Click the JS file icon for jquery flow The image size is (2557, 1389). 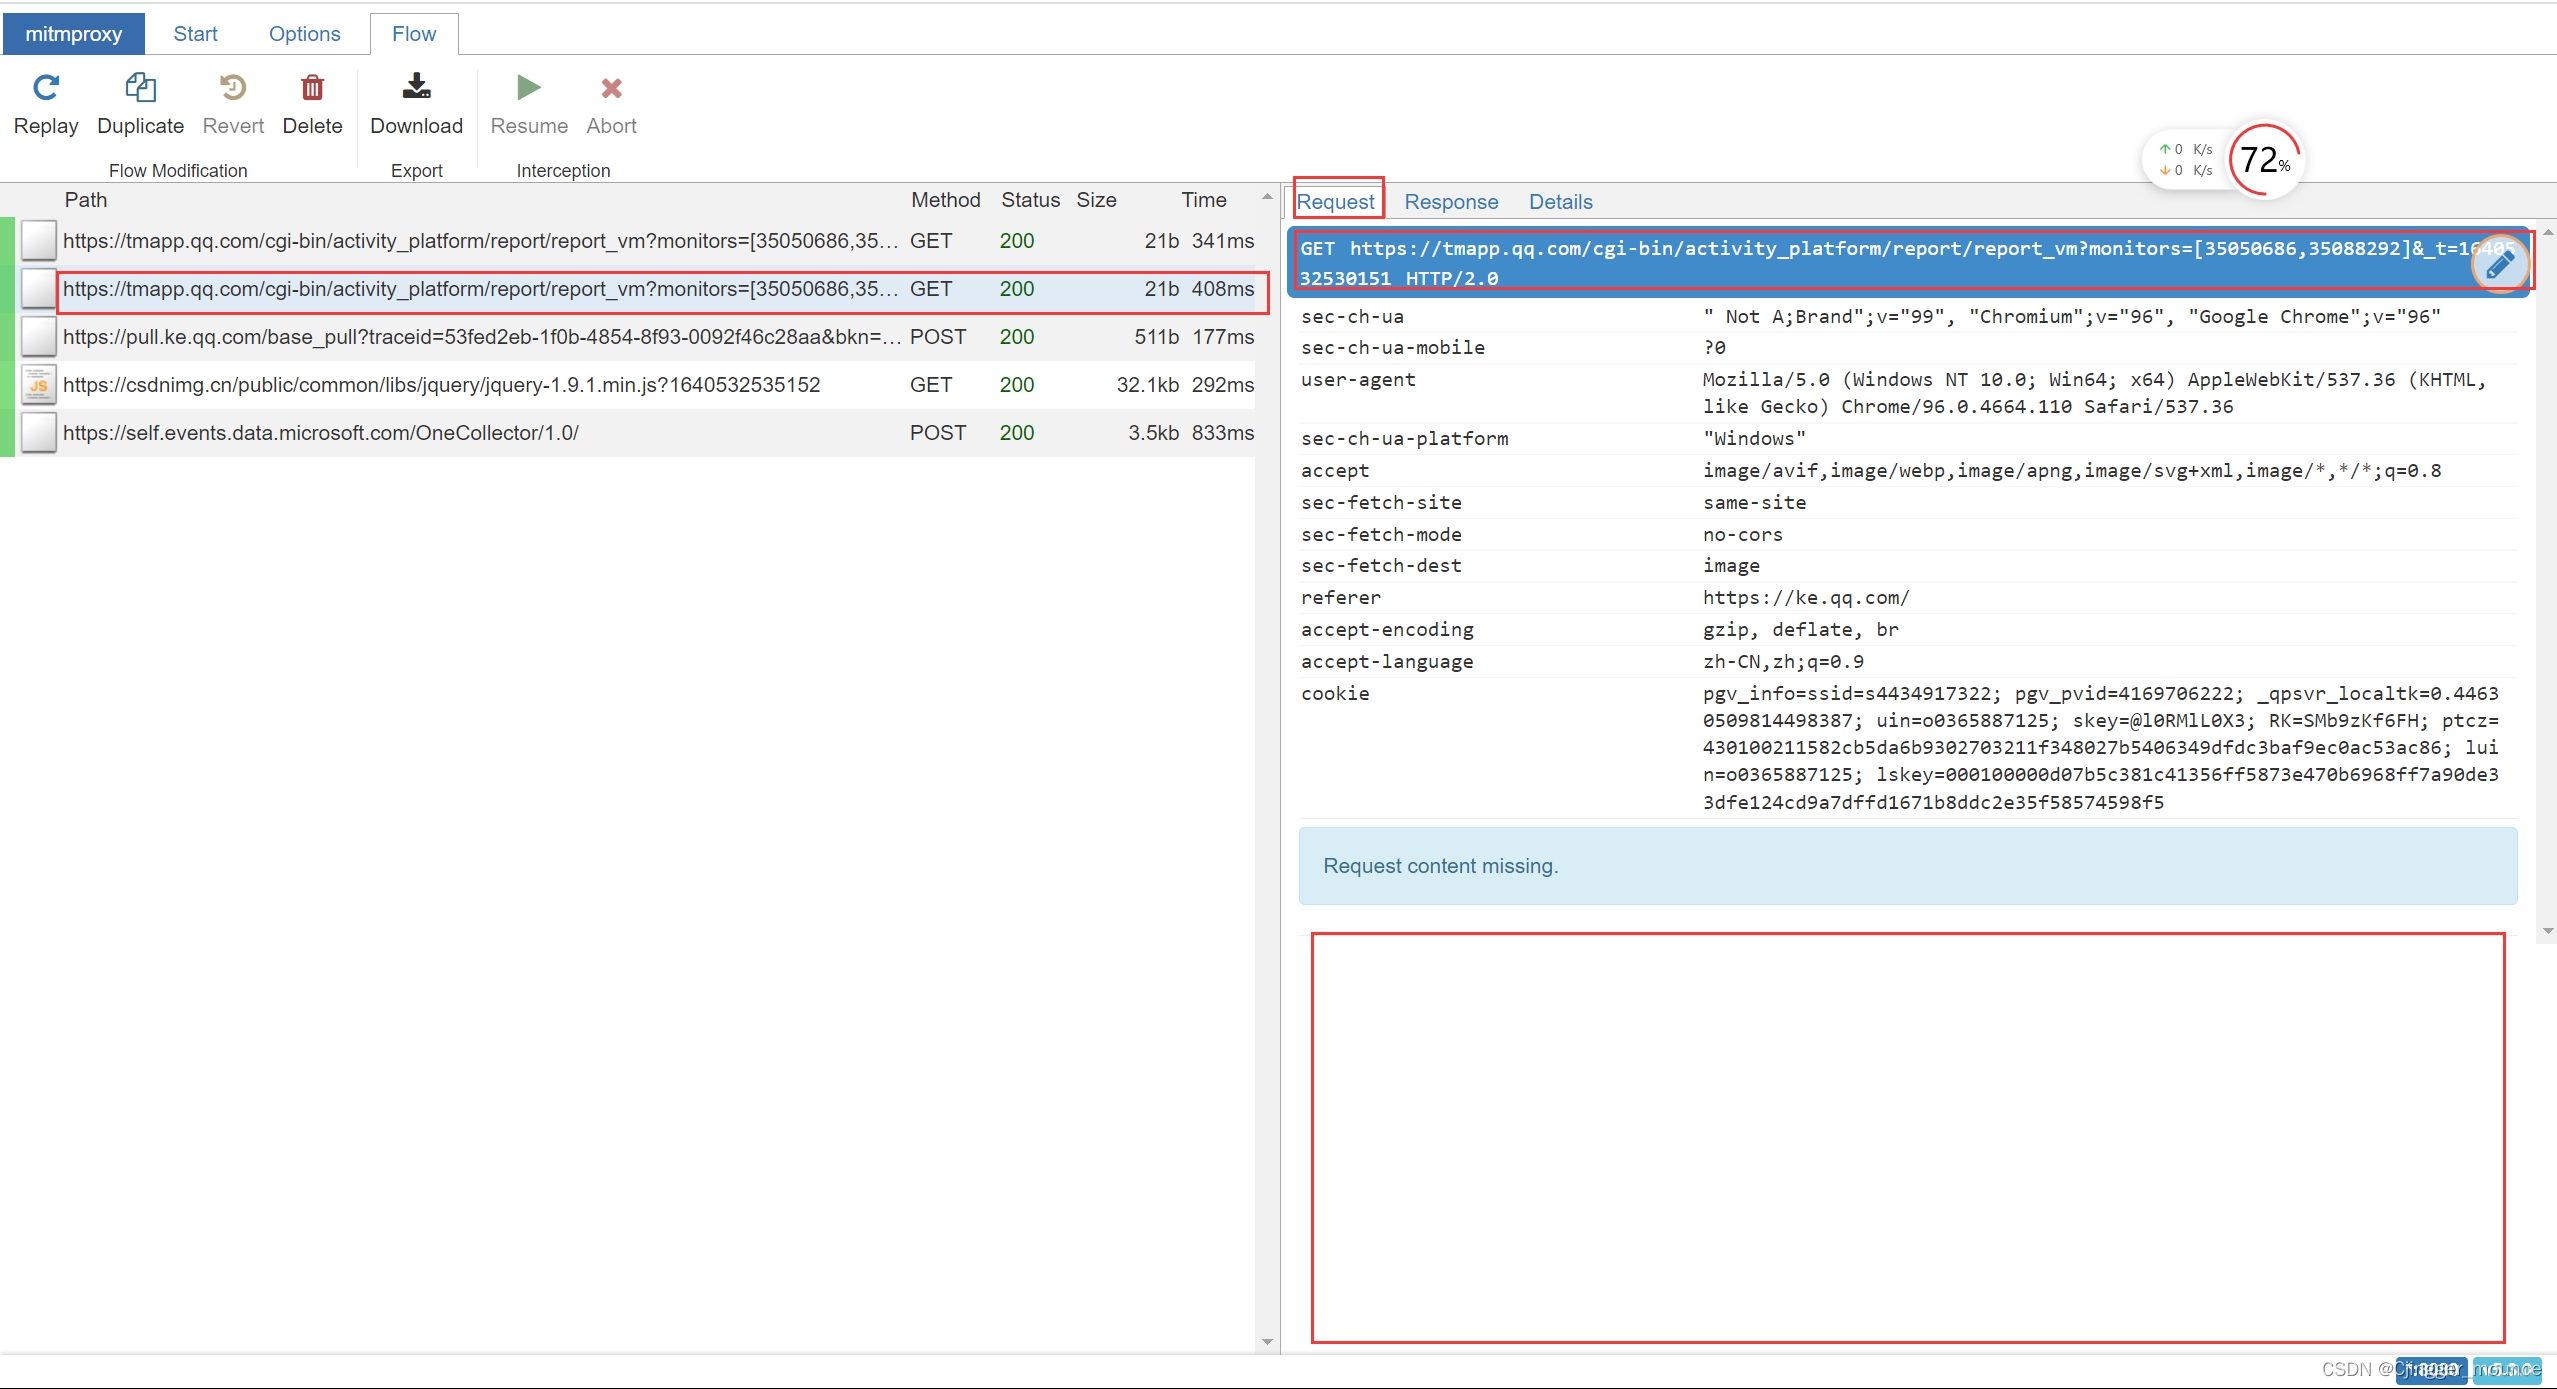tap(38, 385)
